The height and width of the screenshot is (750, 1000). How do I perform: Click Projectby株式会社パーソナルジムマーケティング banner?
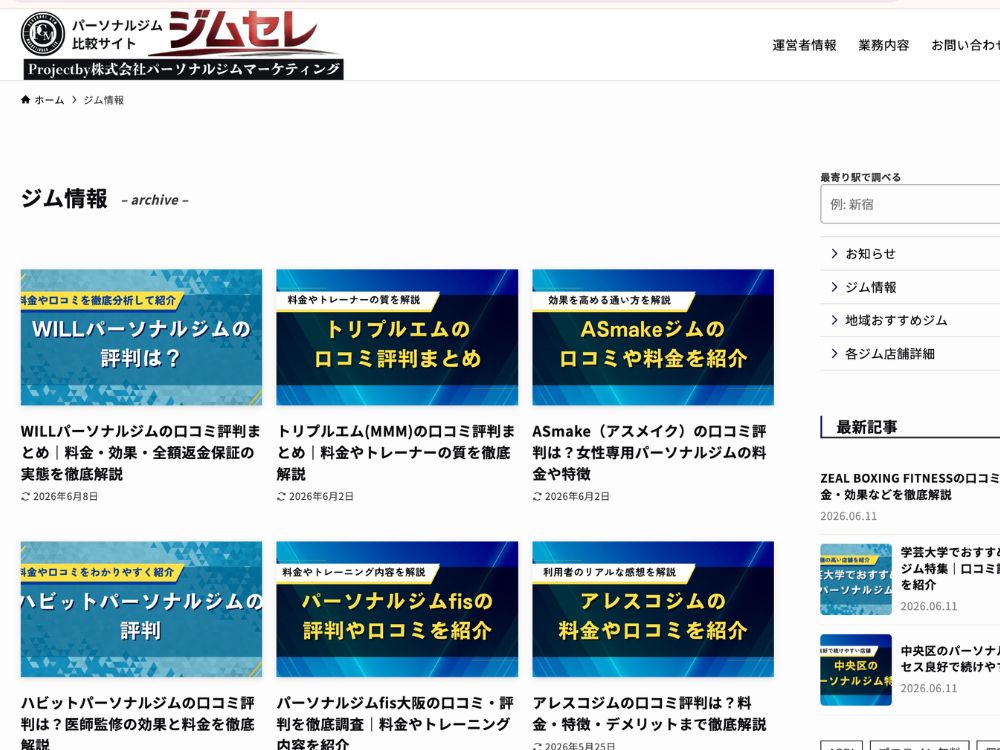[184, 69]
